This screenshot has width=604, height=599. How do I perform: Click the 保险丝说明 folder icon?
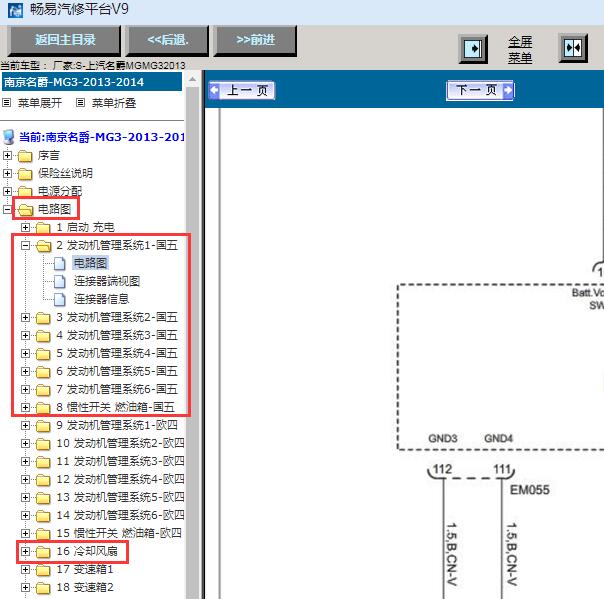pos(25,174)
